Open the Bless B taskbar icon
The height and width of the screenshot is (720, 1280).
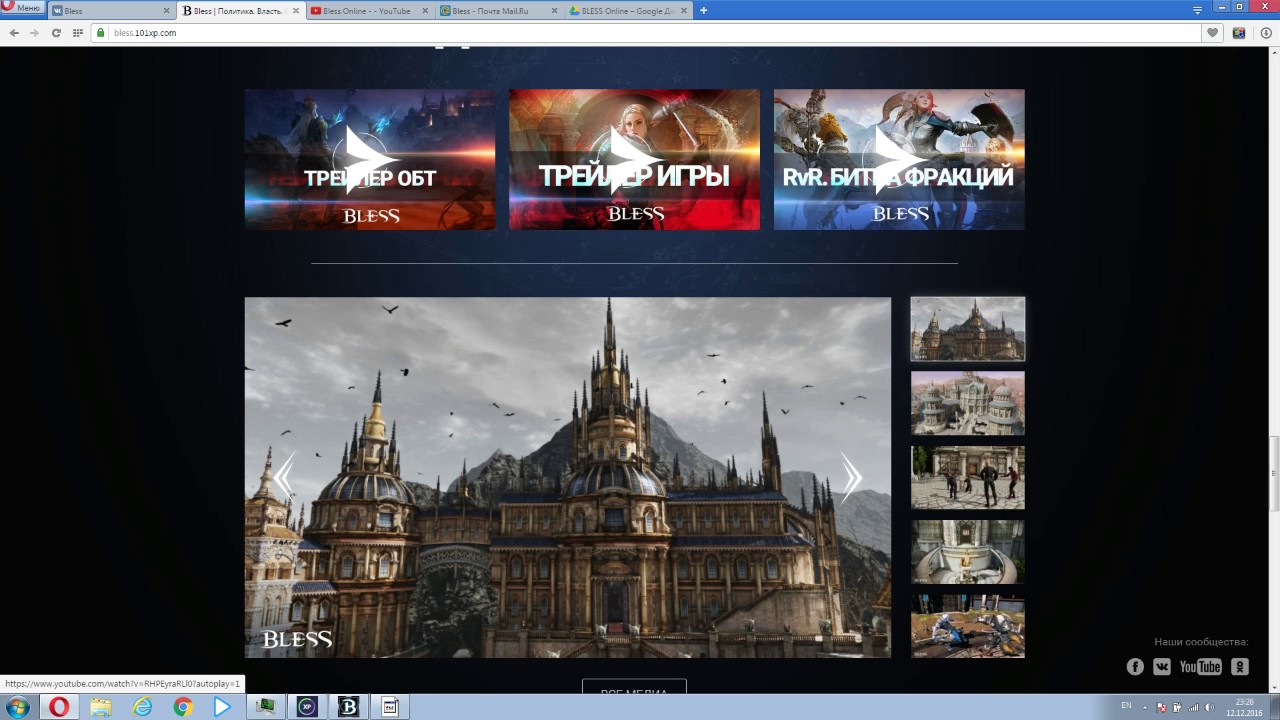348,707
